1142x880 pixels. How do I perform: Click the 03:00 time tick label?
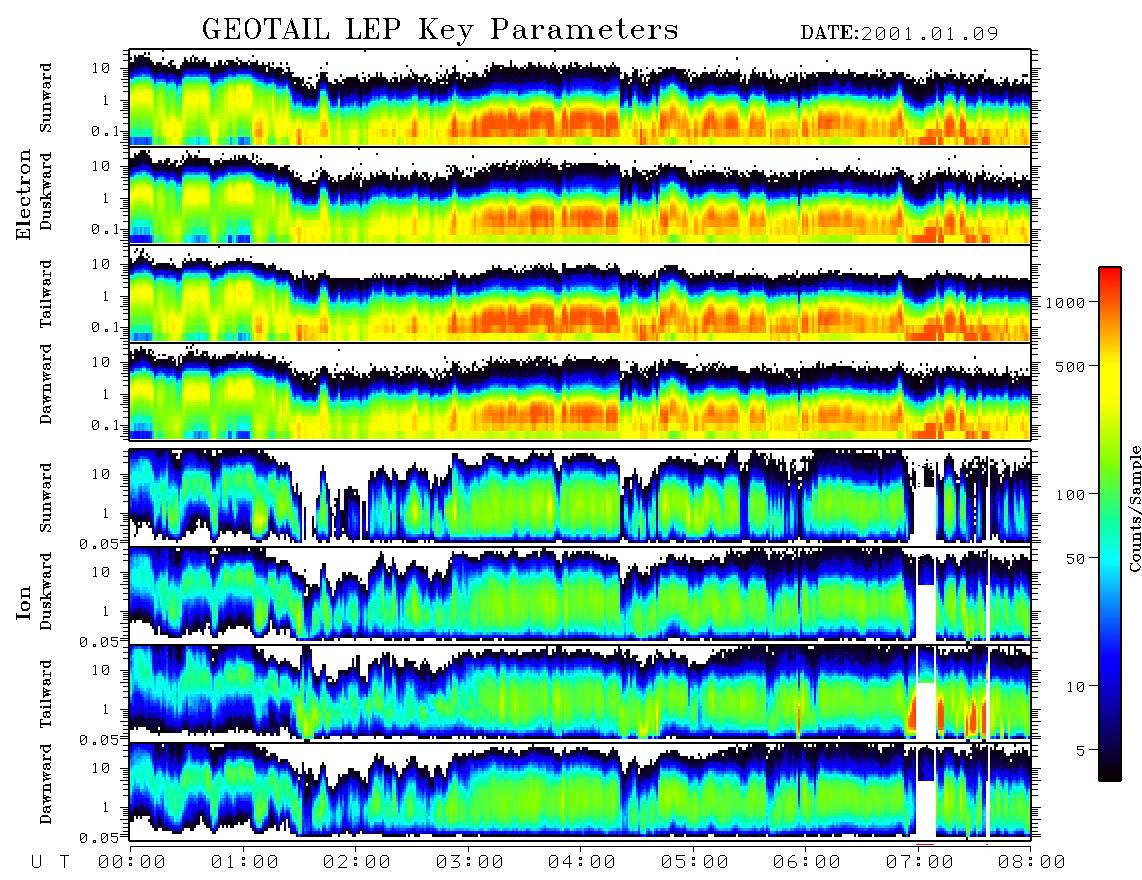(x=470, y=862)
